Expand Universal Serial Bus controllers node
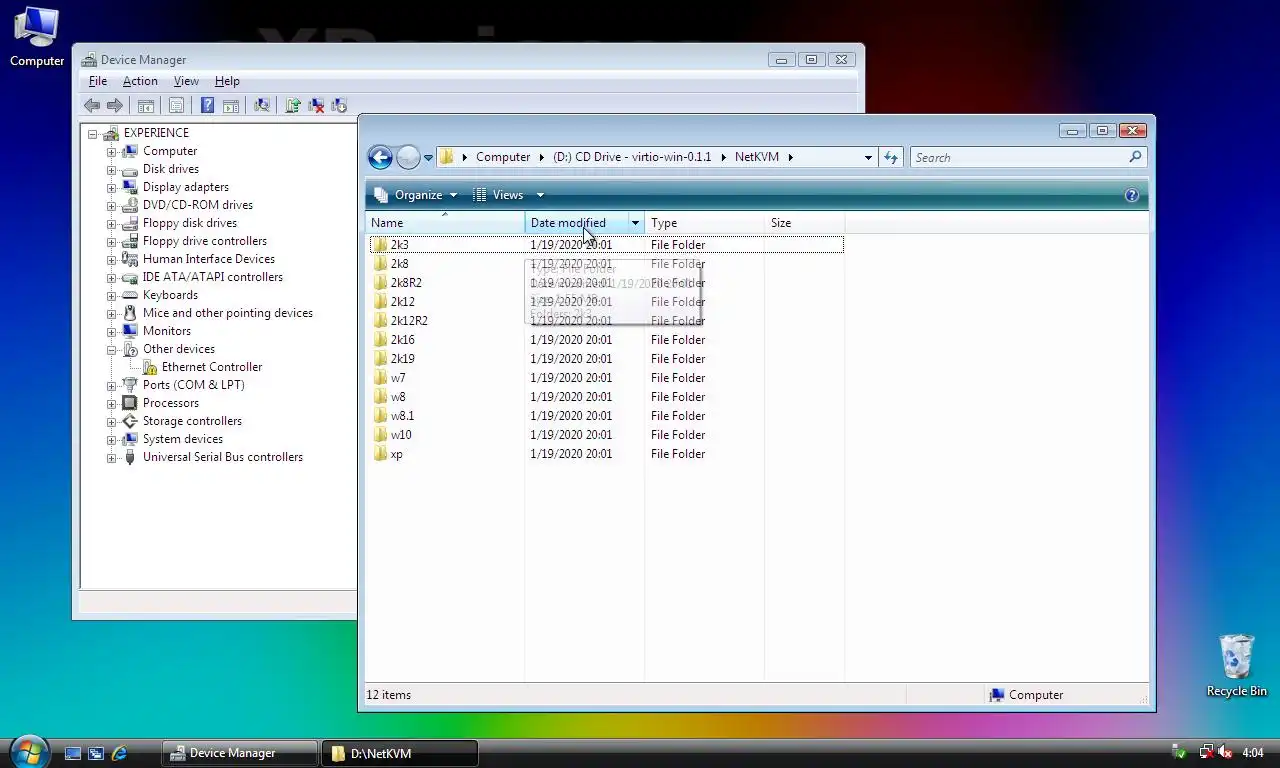 [x=112, y=457]
